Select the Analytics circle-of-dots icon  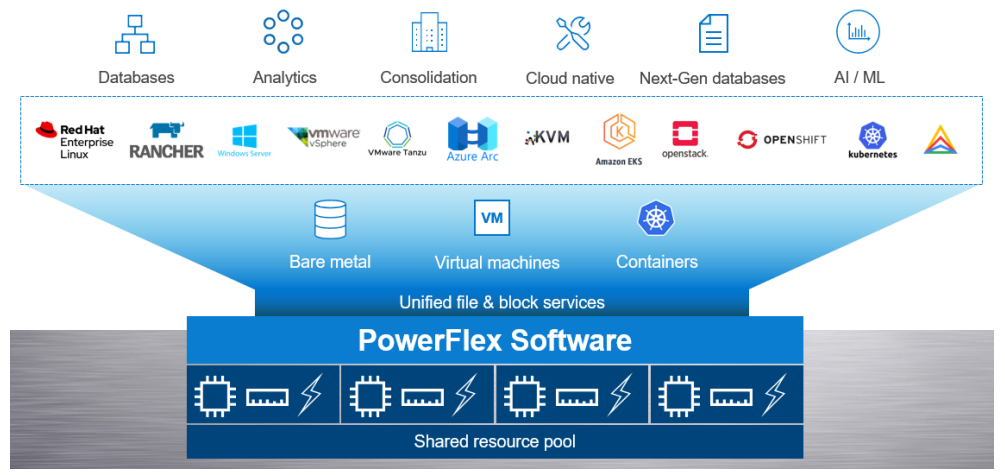tap(283, 31)
